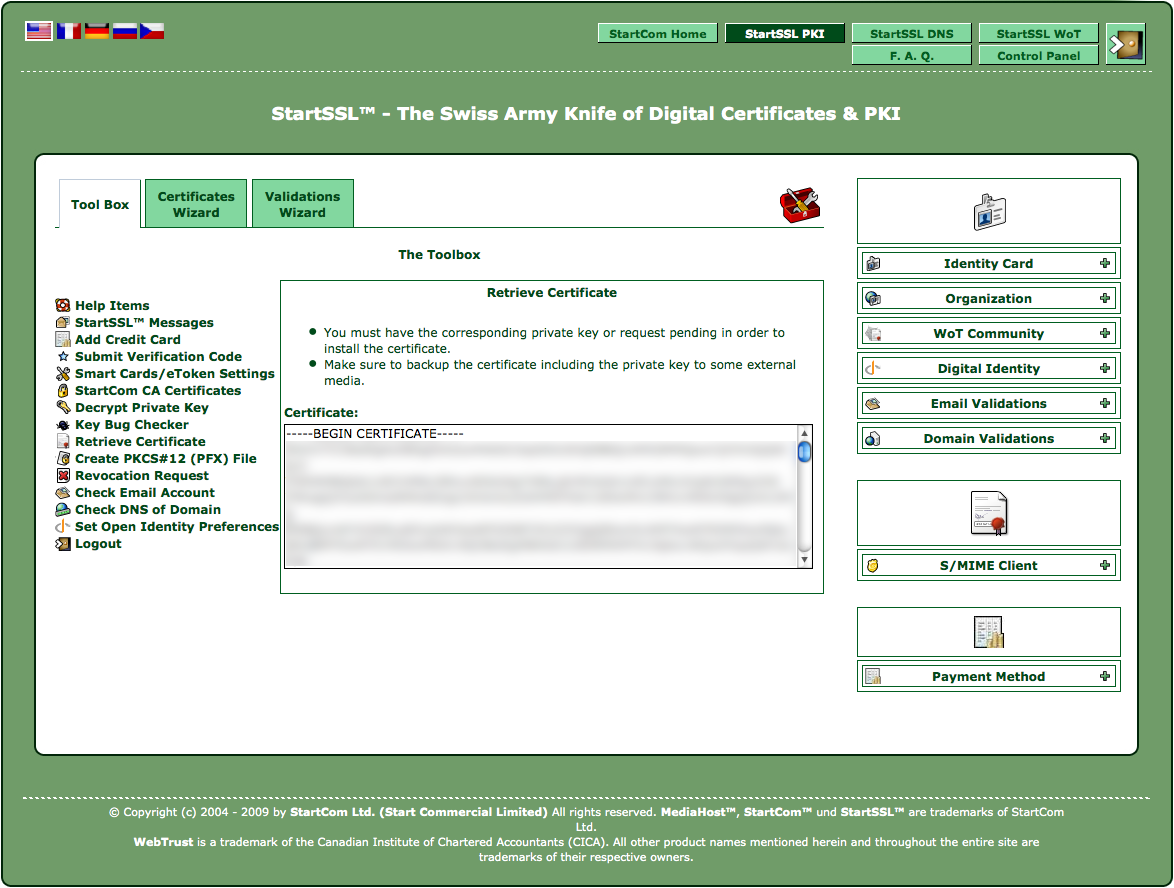This screenshot has width=1174, height=888.
Task: Click the certificate textarea scrollbar down arrow
Action: point(804,559)
